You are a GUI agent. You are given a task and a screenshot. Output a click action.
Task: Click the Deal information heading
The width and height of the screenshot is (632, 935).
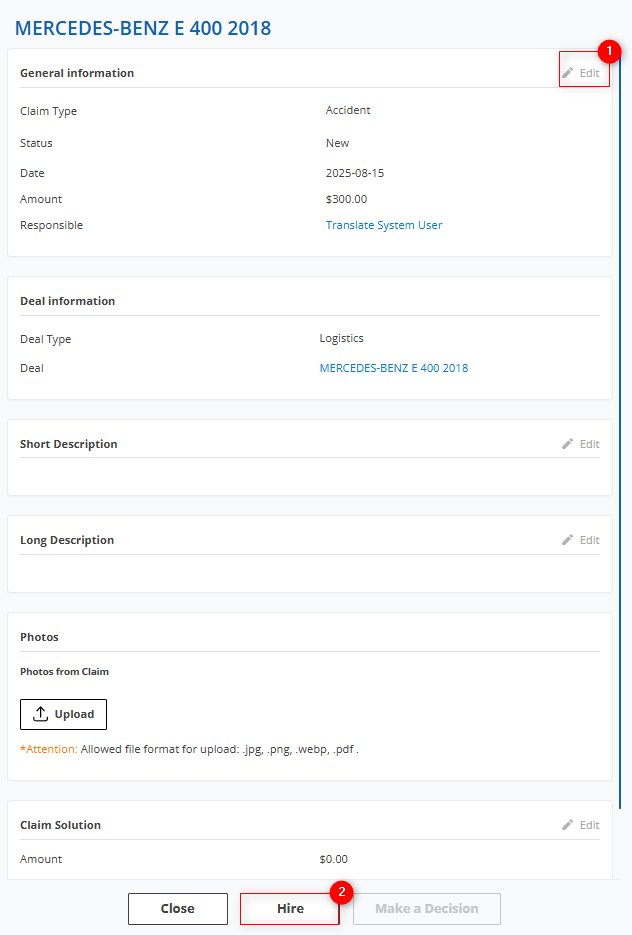pyautogui.click(x=67, y=301)
